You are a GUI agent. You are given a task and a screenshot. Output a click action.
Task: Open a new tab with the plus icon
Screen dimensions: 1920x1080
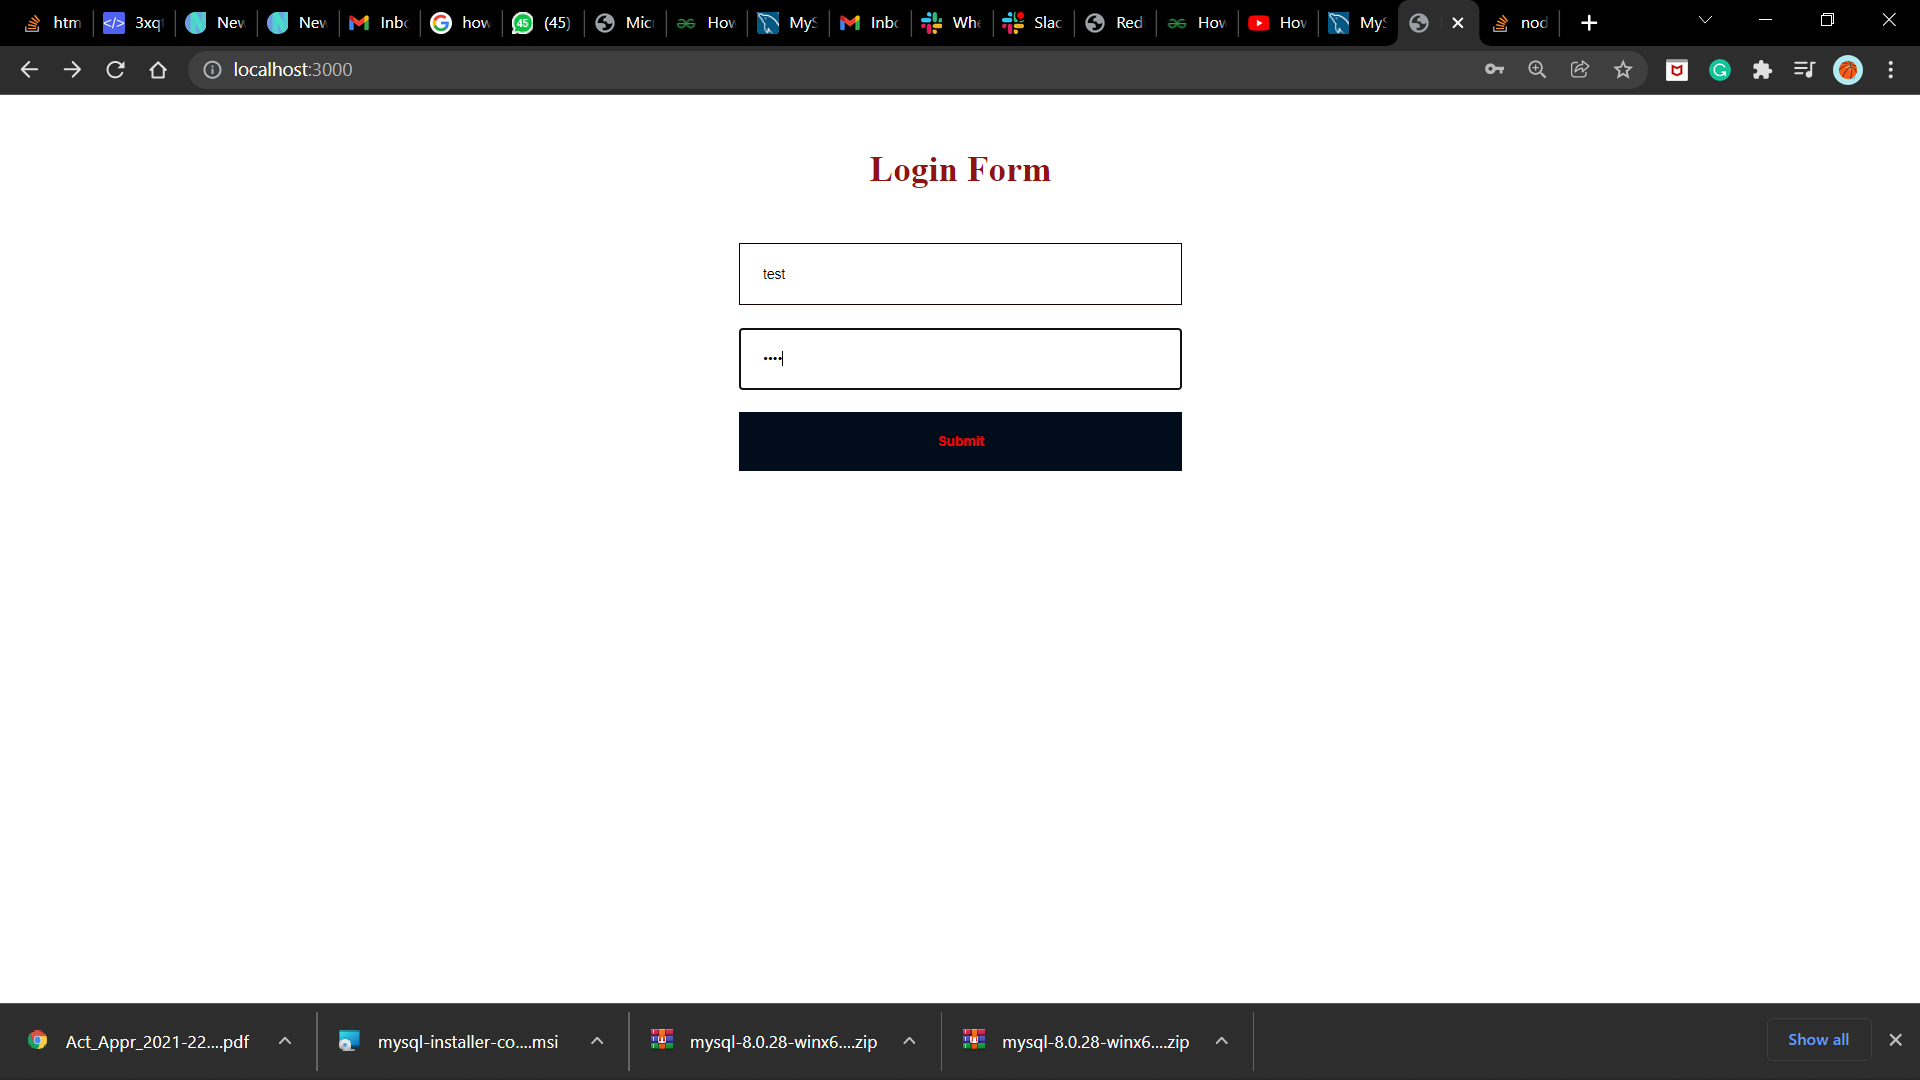[1588, 22]
